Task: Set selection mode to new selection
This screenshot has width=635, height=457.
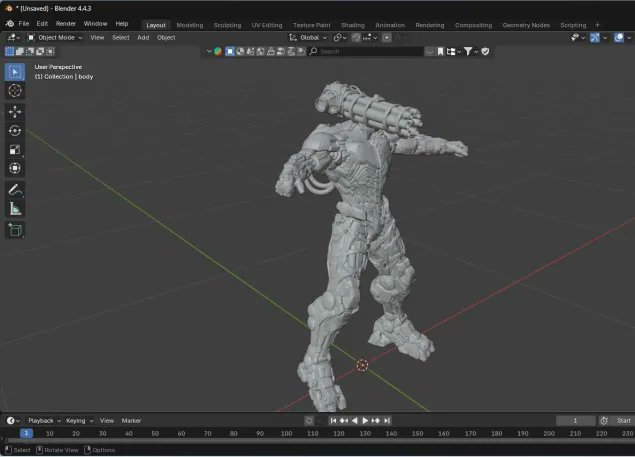Action: (x=9, y=51)
